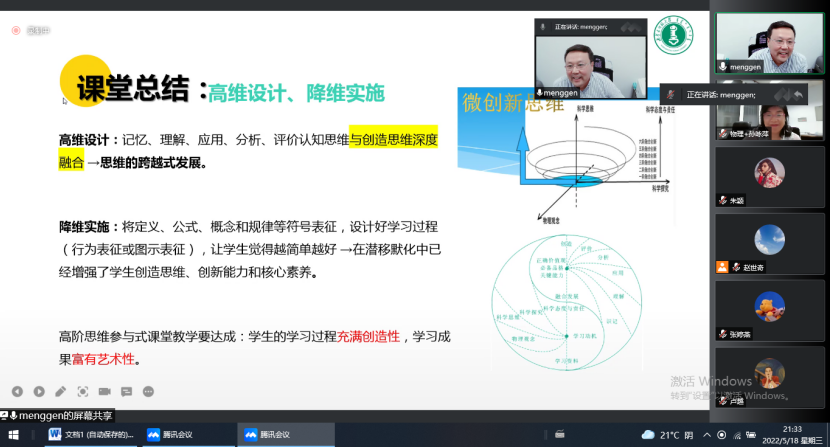
Task: Open more options ellipsis in slide toolbar
Action: (x=148, y=391)
